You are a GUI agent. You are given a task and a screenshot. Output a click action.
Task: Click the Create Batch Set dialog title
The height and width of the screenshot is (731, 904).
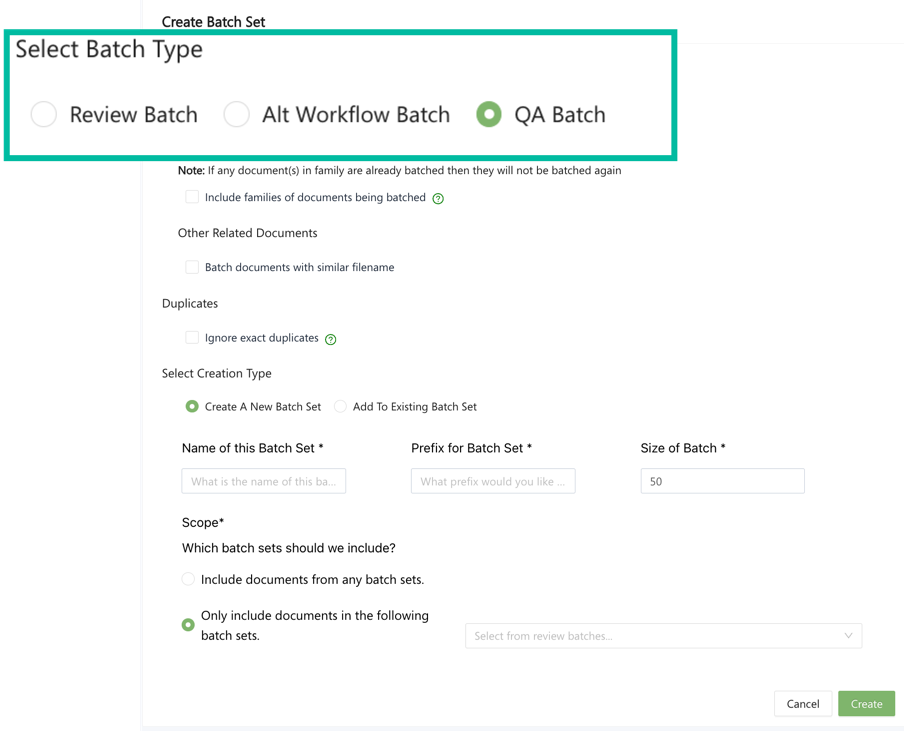click(214, 22)
